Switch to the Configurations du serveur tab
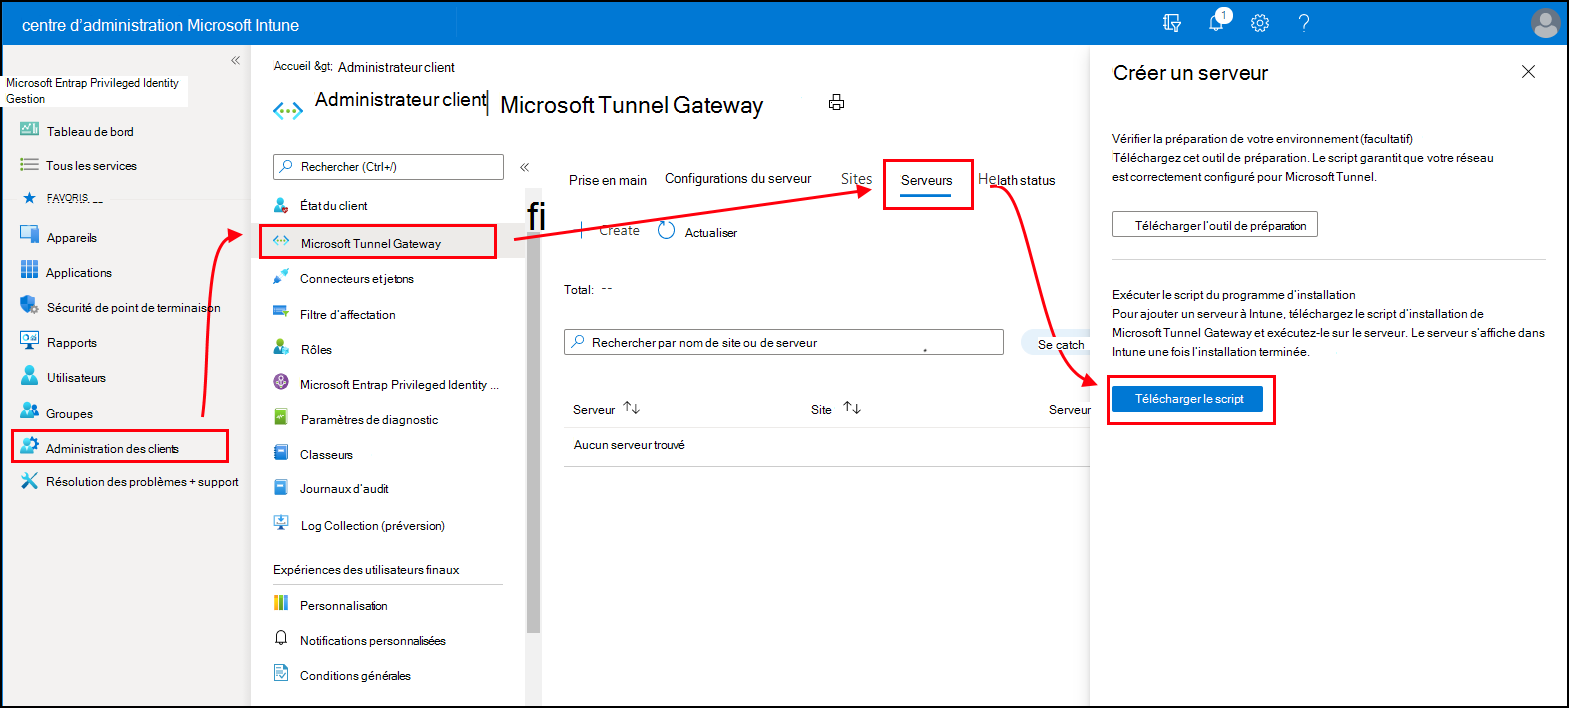Screen dimensions: 1569x708 coord(738,178)
